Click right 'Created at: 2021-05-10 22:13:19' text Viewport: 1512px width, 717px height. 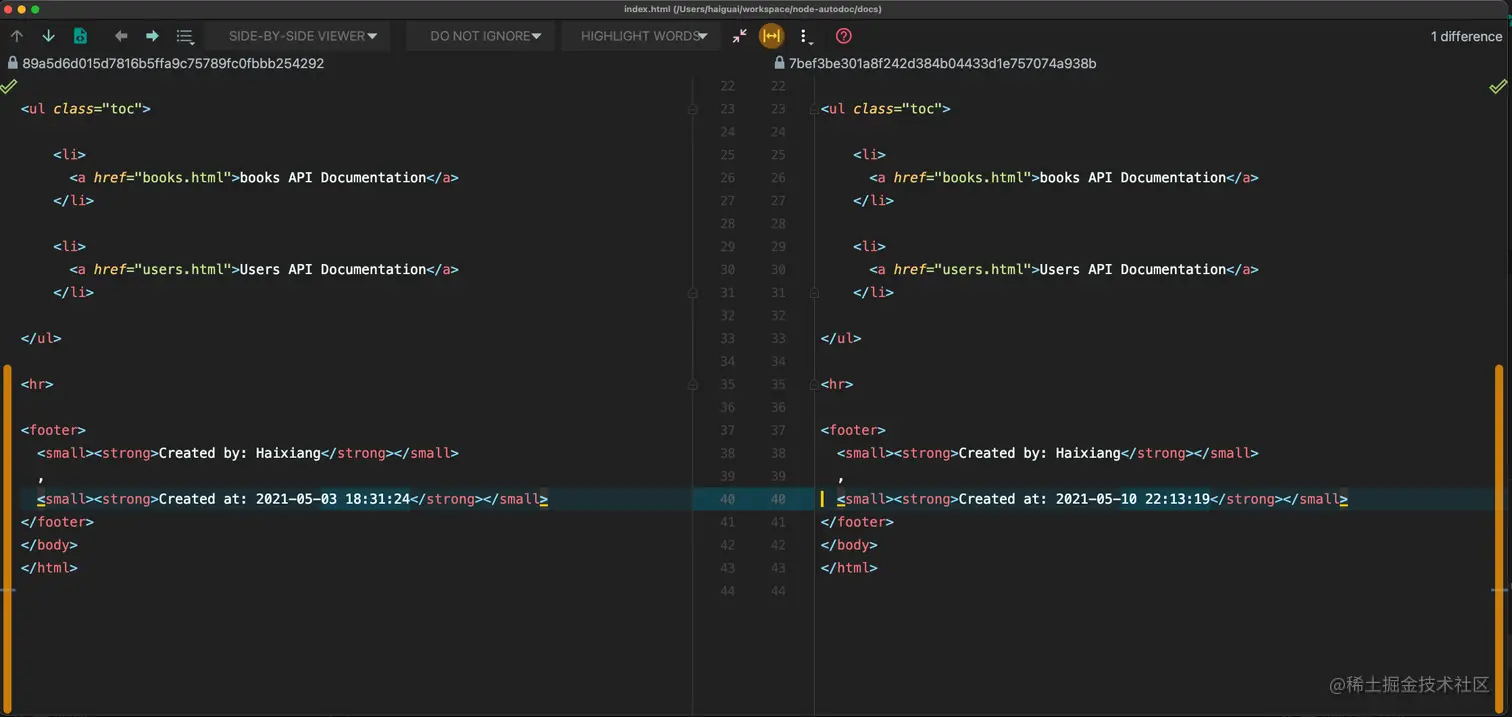1084,499
